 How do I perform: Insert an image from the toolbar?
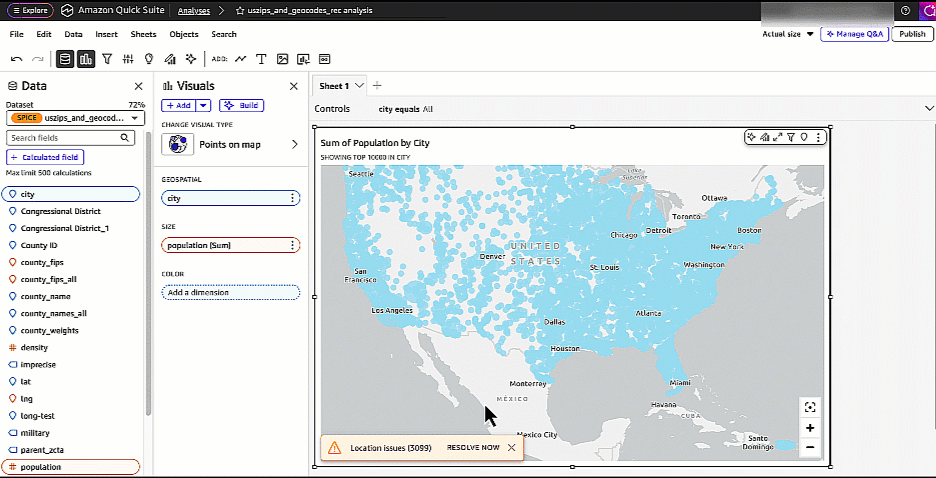pyautogui.click(x=283, y=59)
